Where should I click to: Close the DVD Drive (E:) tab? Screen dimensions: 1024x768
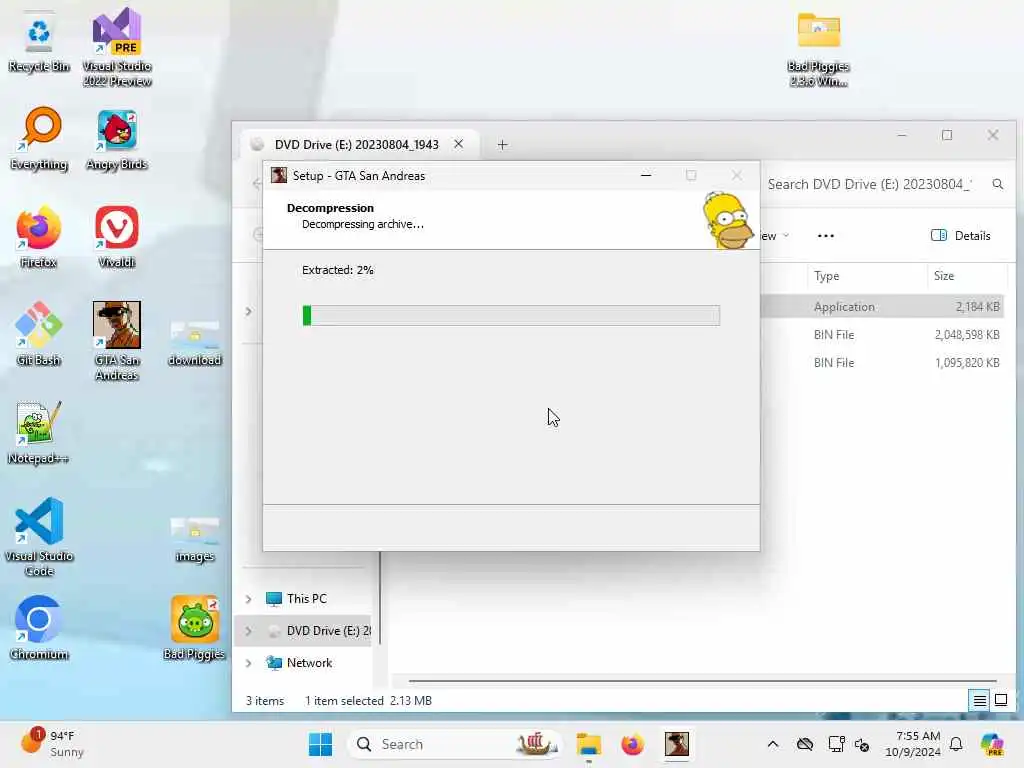pyautogui.click(x=458, y=144)
